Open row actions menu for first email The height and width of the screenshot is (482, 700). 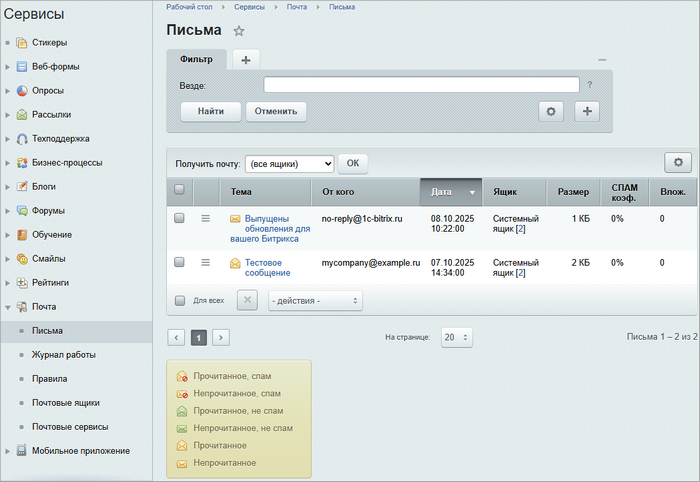205,218
